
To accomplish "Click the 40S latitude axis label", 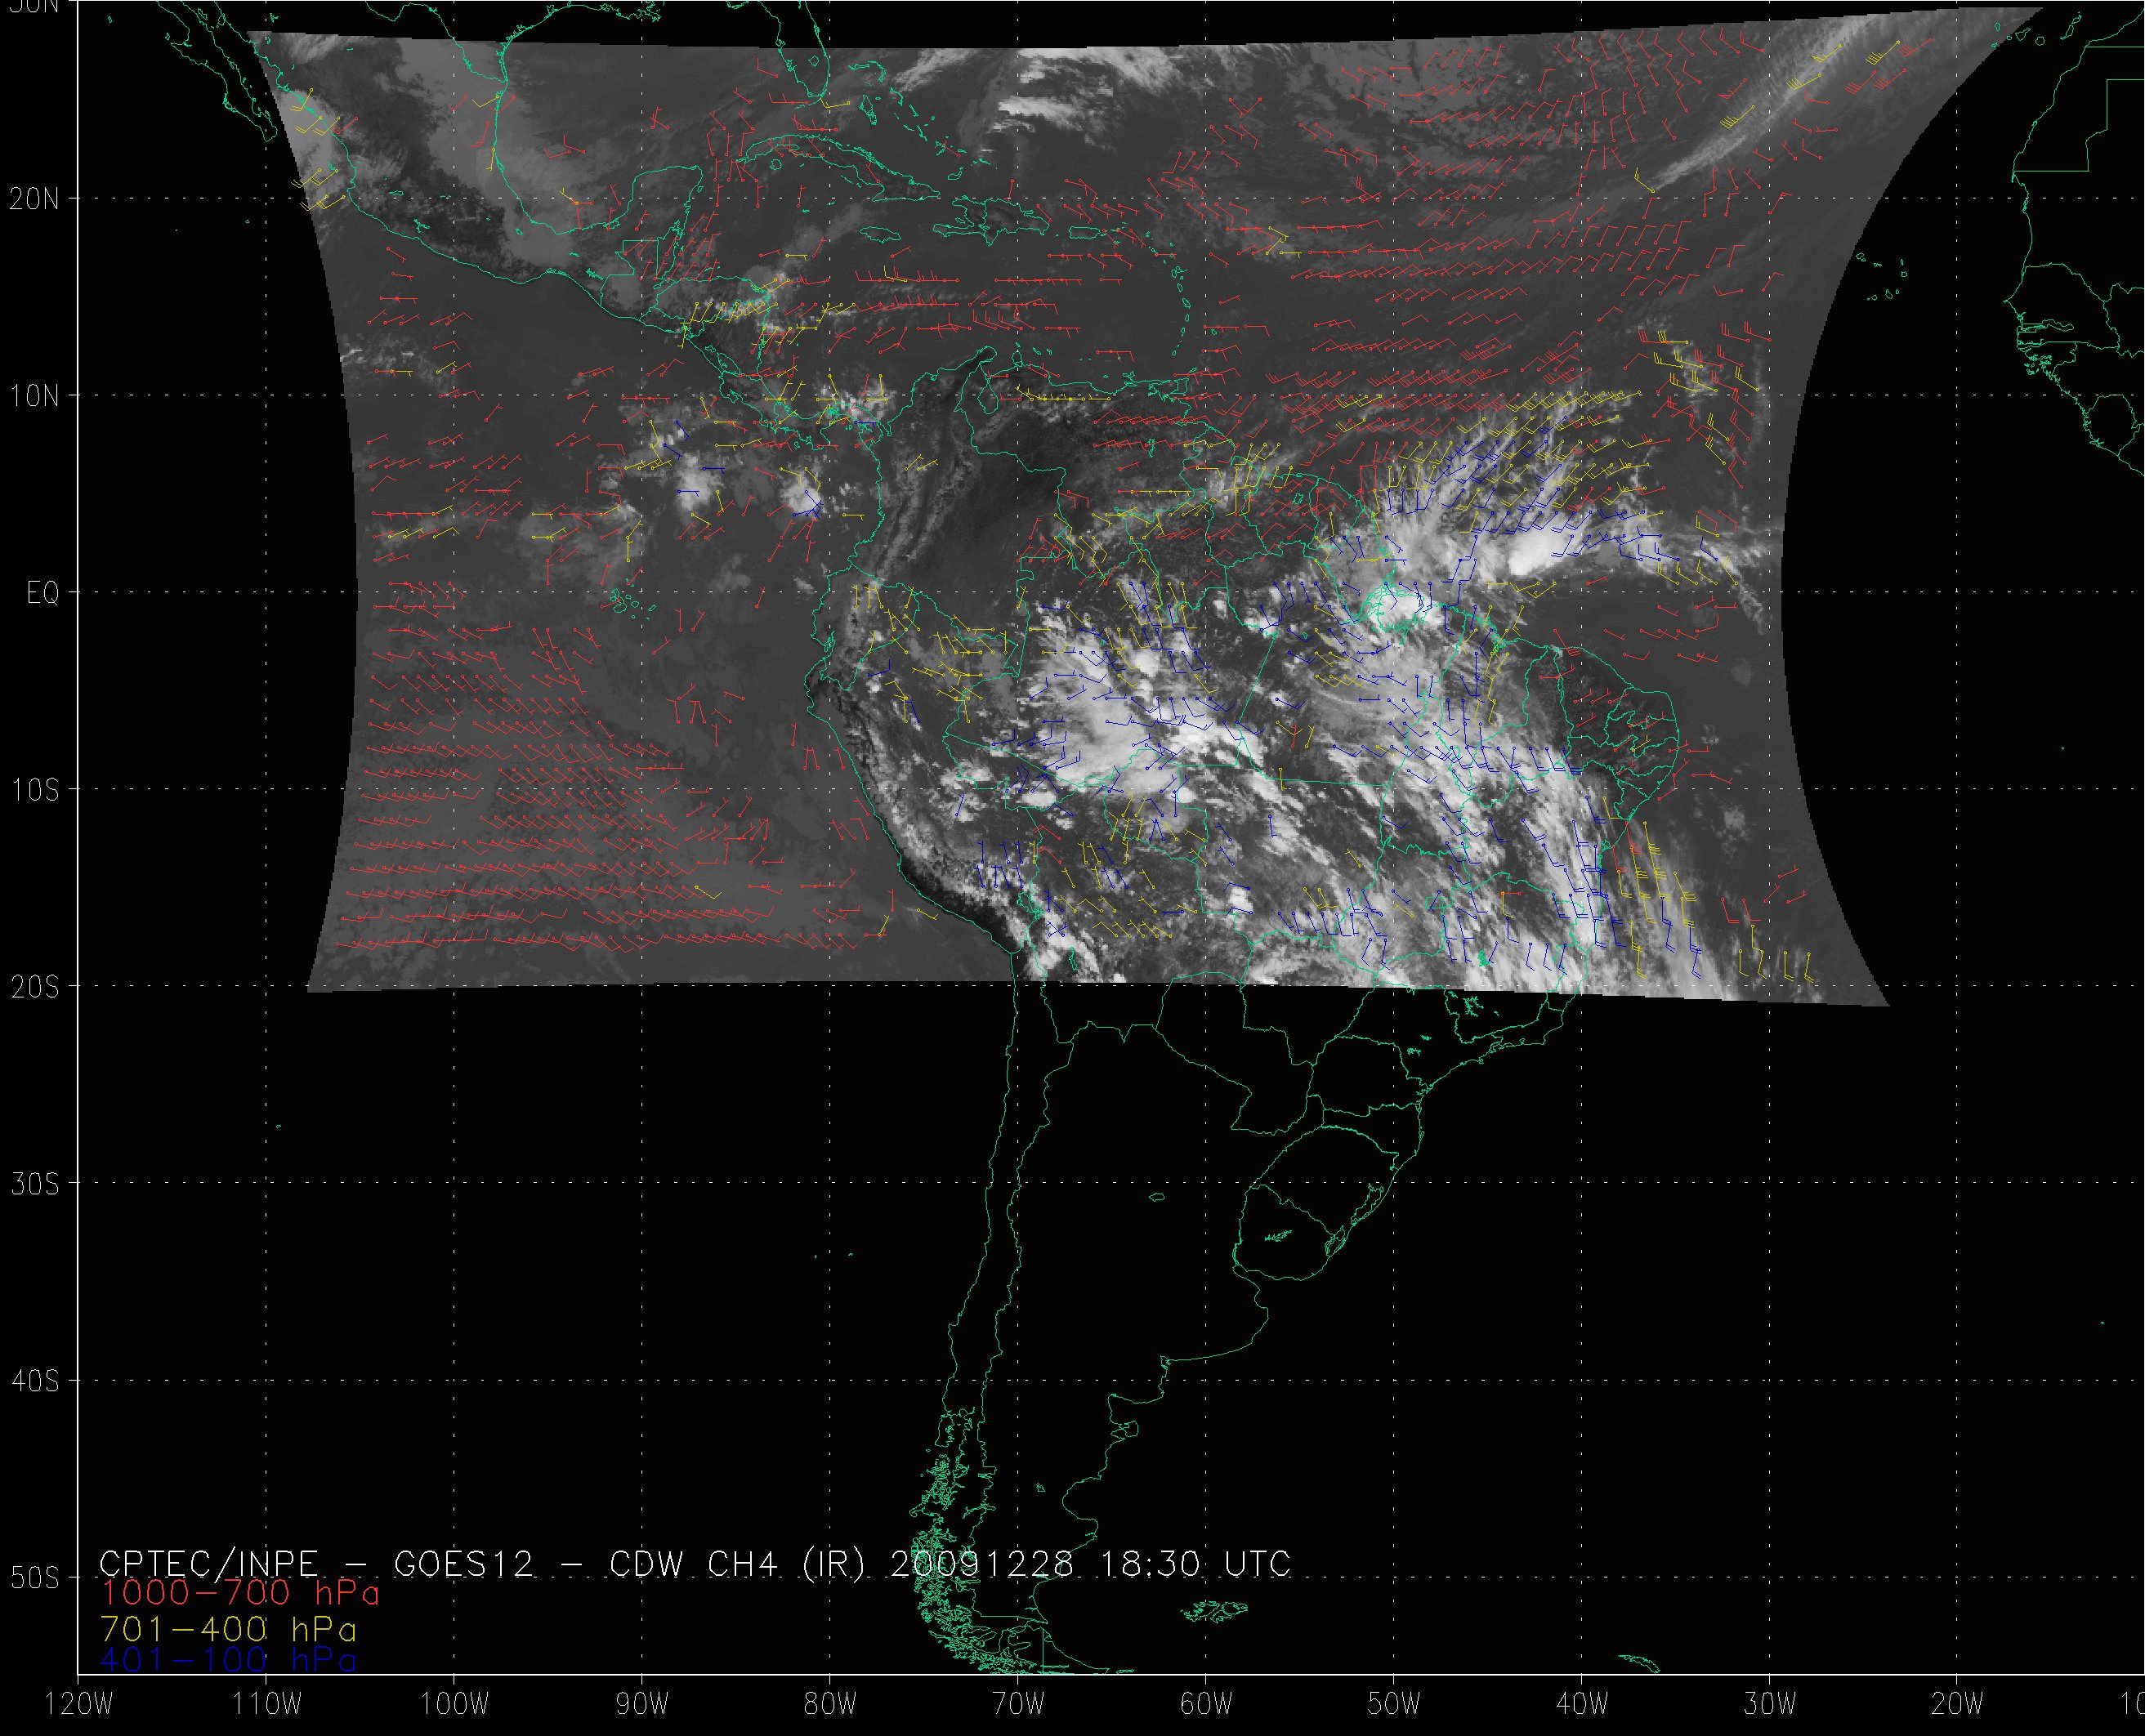I will [34, 1381].
